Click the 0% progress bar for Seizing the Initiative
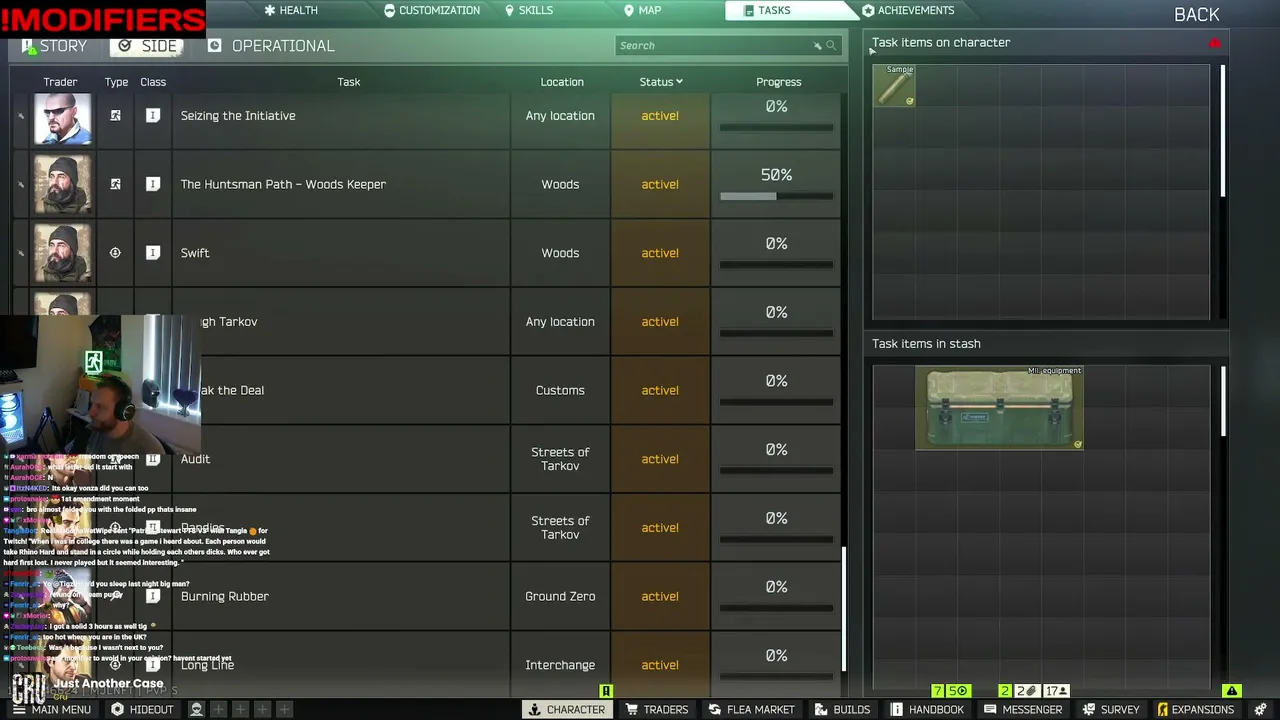Image resolution: width=1280 pixels, height=720 pixels. [776, 127]
